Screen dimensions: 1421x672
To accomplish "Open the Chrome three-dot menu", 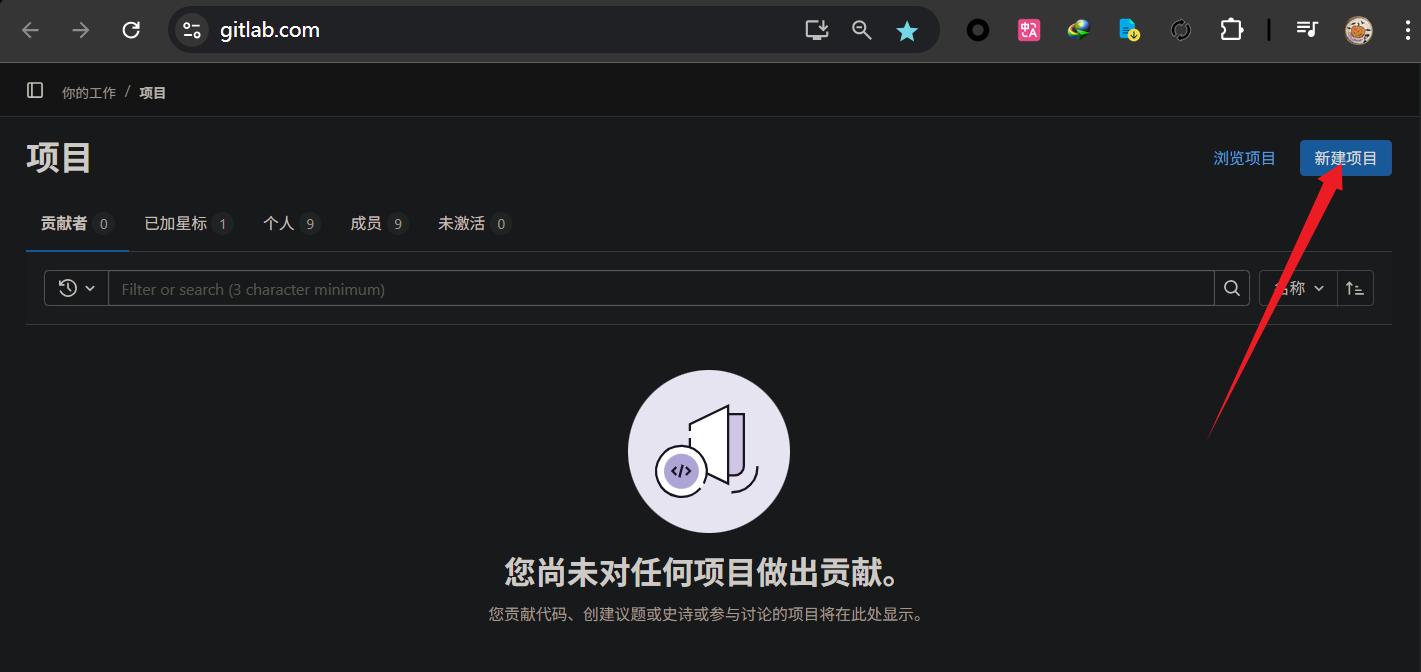I will click(x=1407, y=30).
